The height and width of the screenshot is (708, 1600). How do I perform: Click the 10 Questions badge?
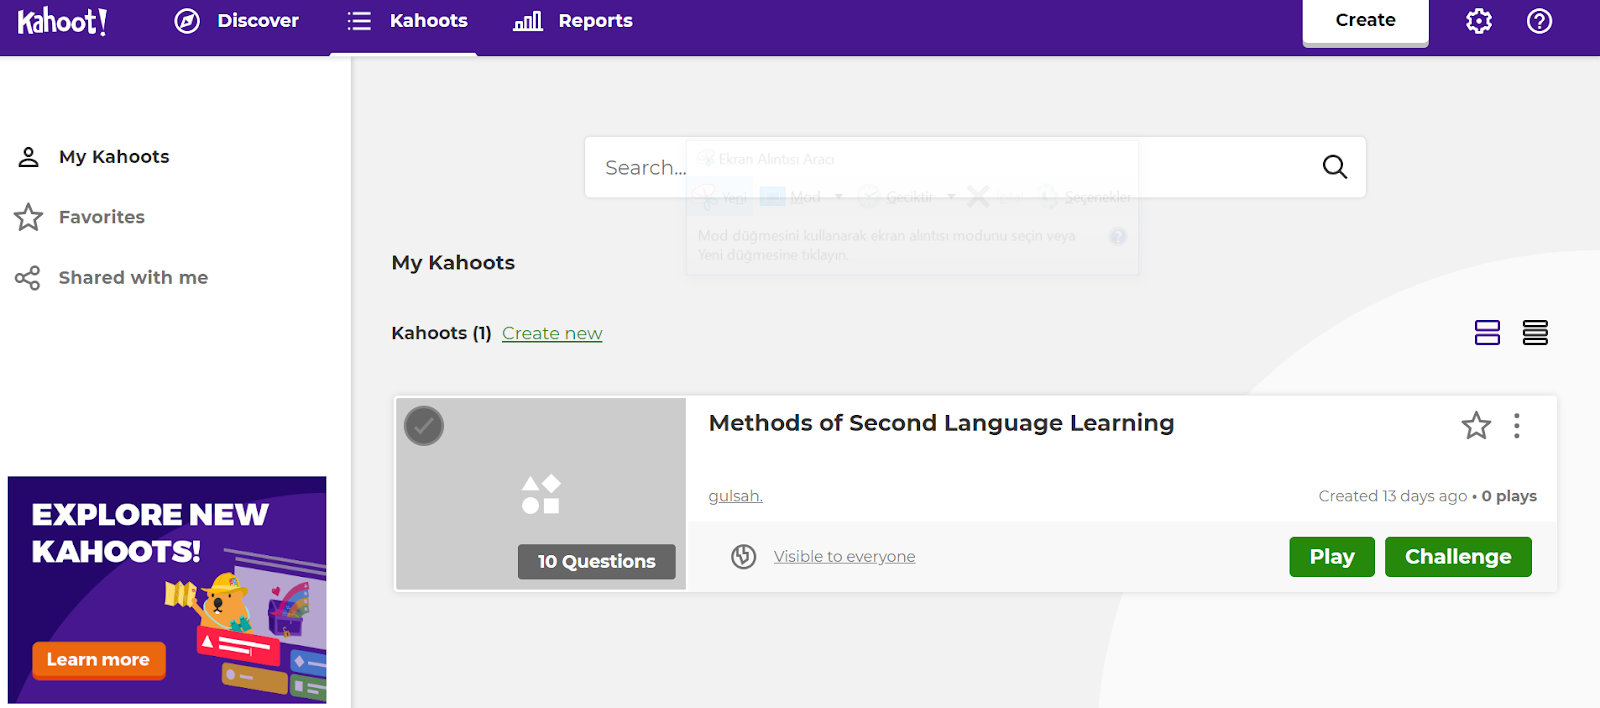click(x=597, y=562)
